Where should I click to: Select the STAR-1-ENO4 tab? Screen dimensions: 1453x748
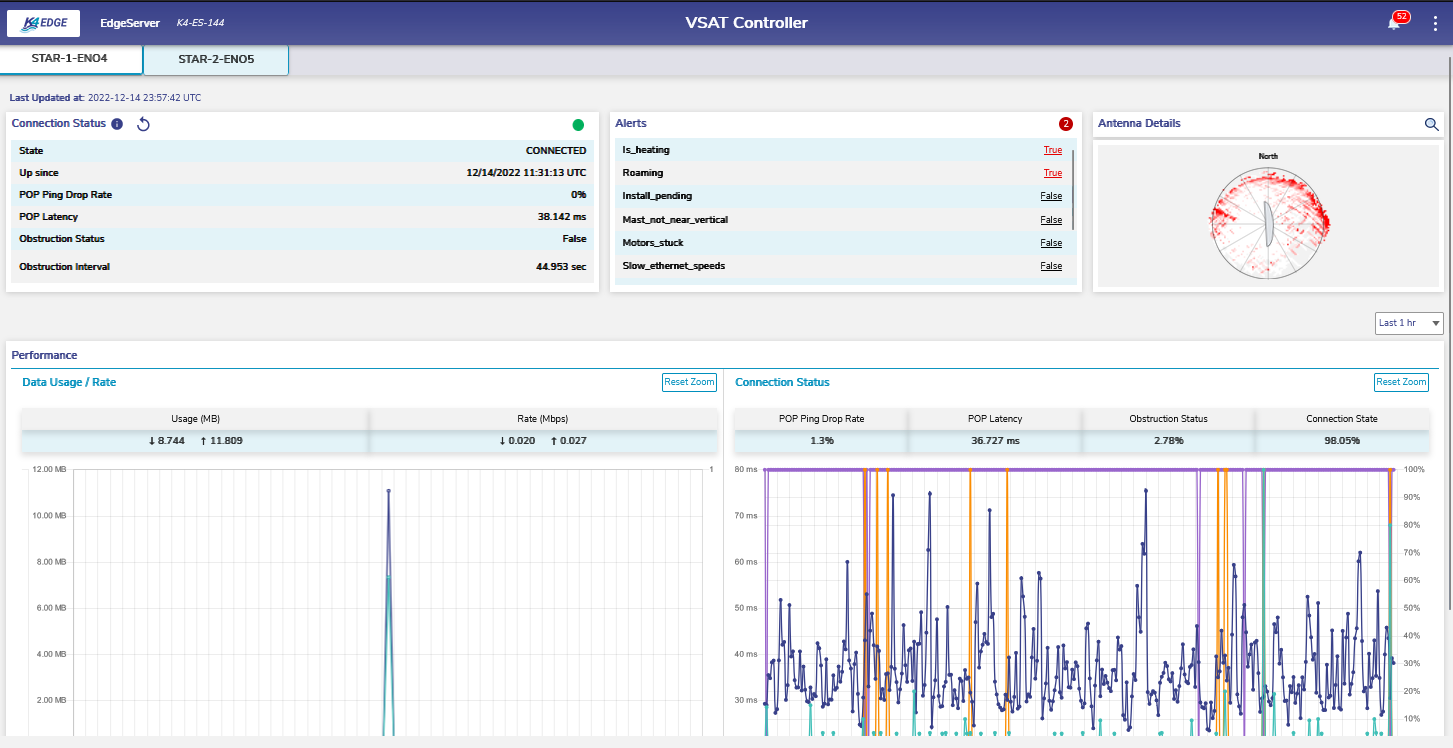click(70, 58)
